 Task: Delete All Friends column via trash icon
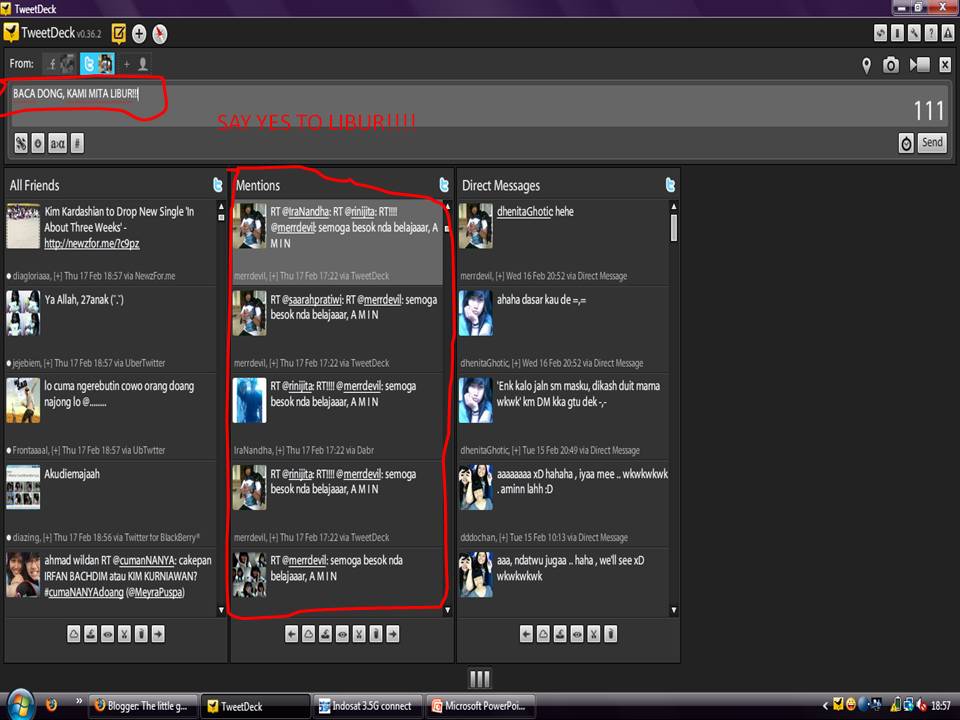(x=141, y=634)
